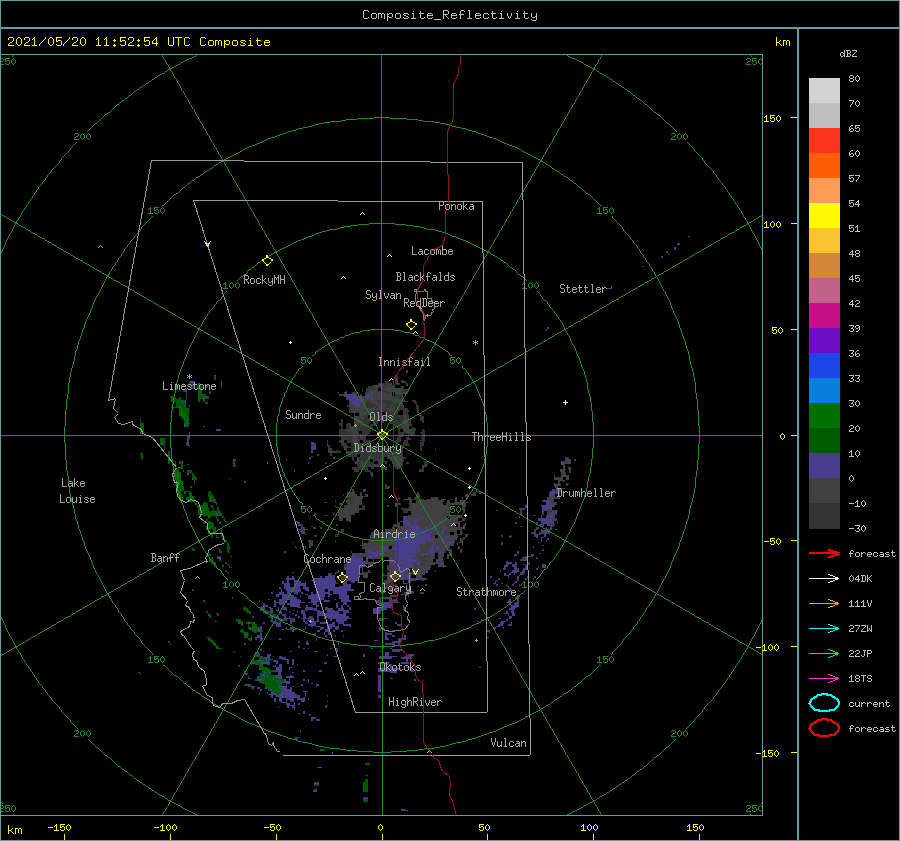
Task: Click the Blackfalds city label
Action: (x=425, y=277)
